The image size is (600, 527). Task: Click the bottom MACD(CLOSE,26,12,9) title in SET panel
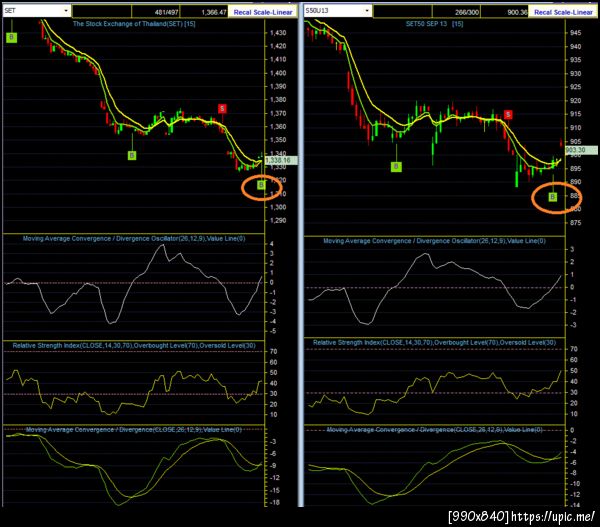coord(134,430)
